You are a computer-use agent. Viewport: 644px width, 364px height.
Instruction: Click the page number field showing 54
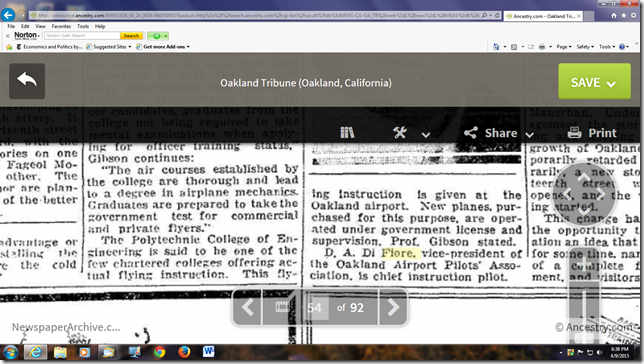[315, 307]
